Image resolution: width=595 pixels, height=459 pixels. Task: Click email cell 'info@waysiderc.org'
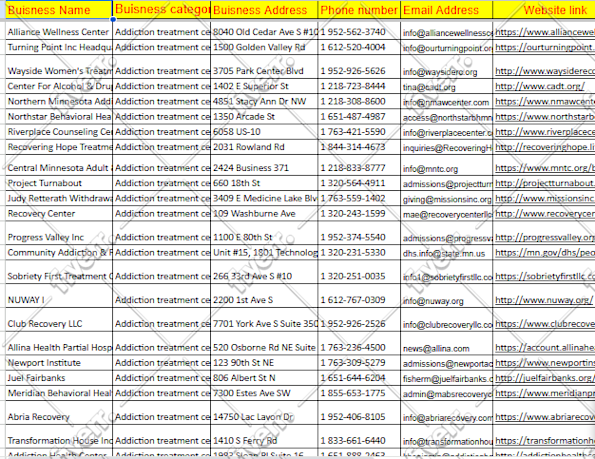[447, 67]
